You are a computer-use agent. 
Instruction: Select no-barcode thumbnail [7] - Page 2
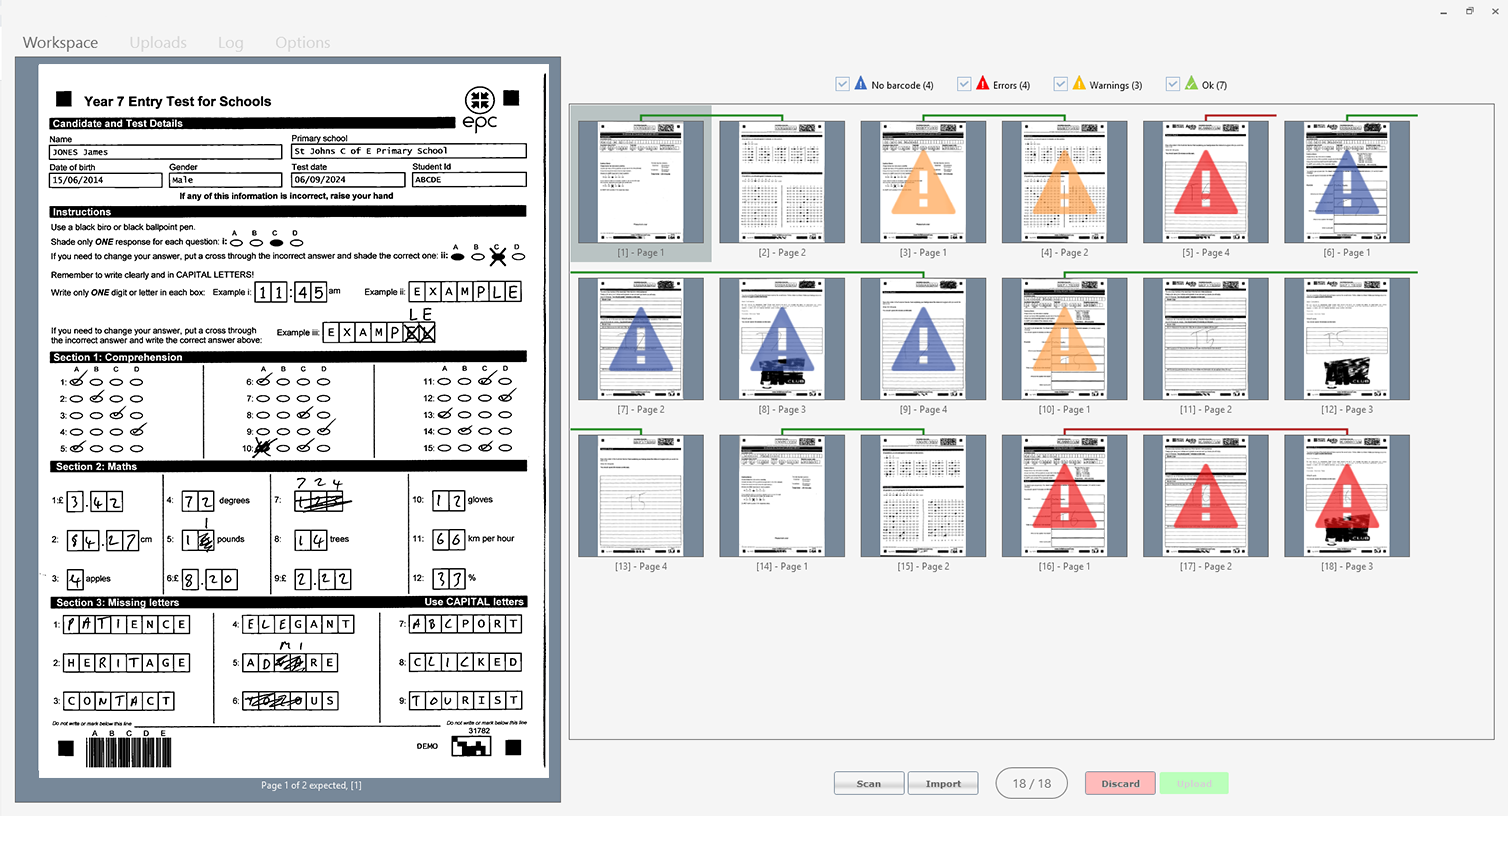(x=641, y=339)
